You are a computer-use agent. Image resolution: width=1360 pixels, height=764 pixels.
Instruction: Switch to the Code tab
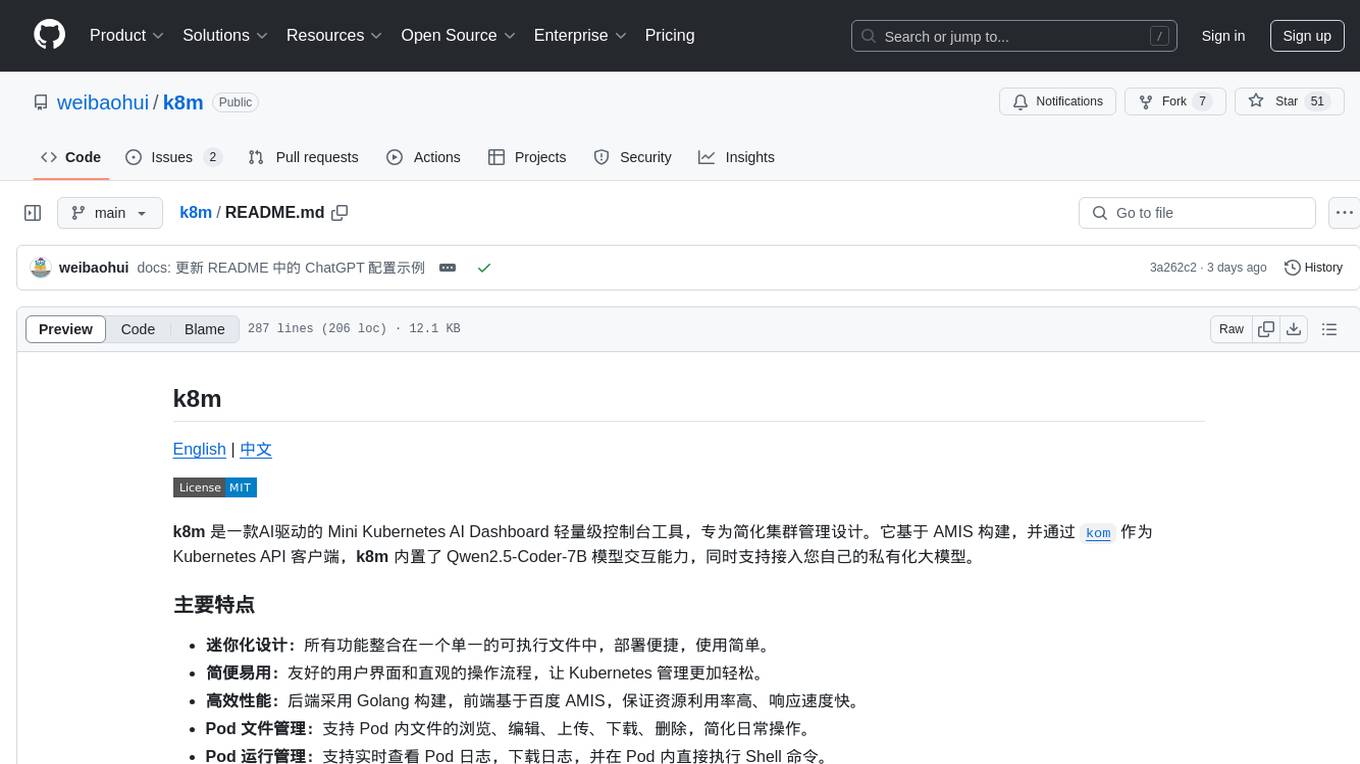(71, 157)
